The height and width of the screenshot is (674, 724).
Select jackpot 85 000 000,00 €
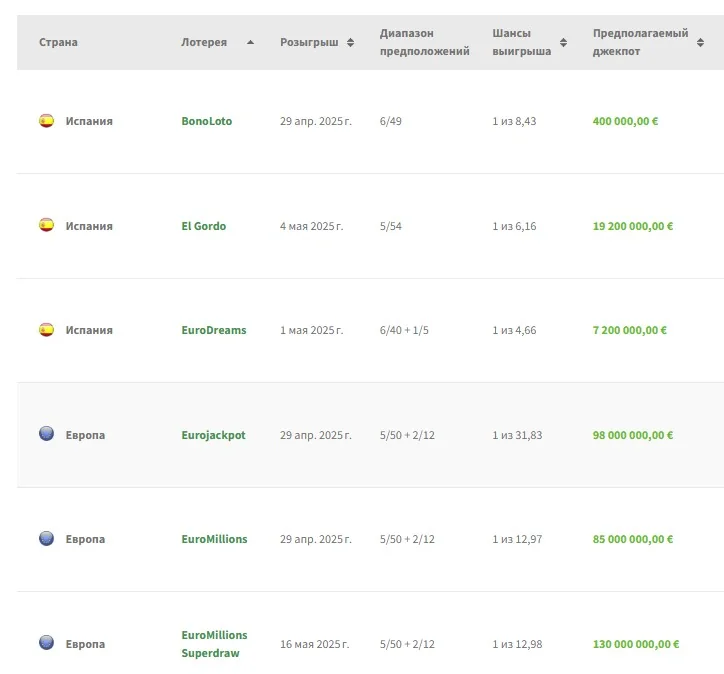pos(633,539)
